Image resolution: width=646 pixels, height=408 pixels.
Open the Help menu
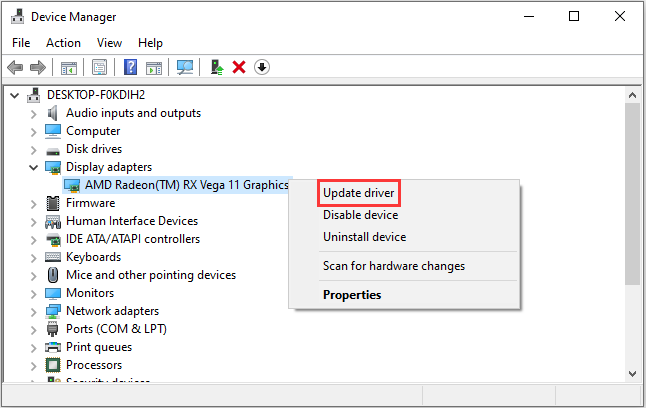point(150,43)
